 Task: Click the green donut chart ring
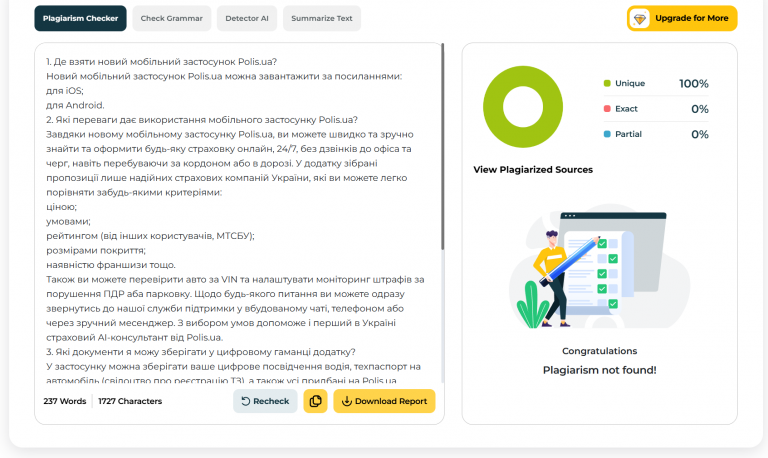point(494,107)
